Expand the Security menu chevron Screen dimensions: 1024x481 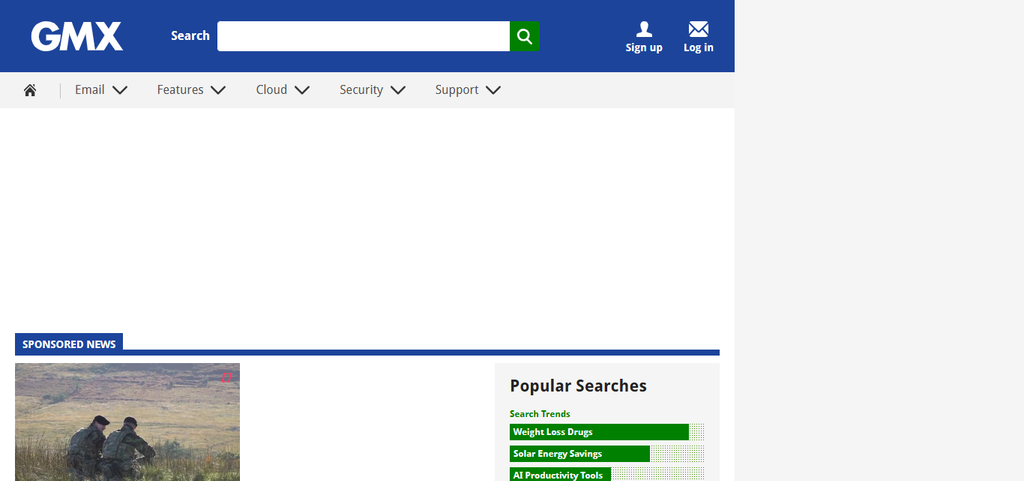coord(398,90)
